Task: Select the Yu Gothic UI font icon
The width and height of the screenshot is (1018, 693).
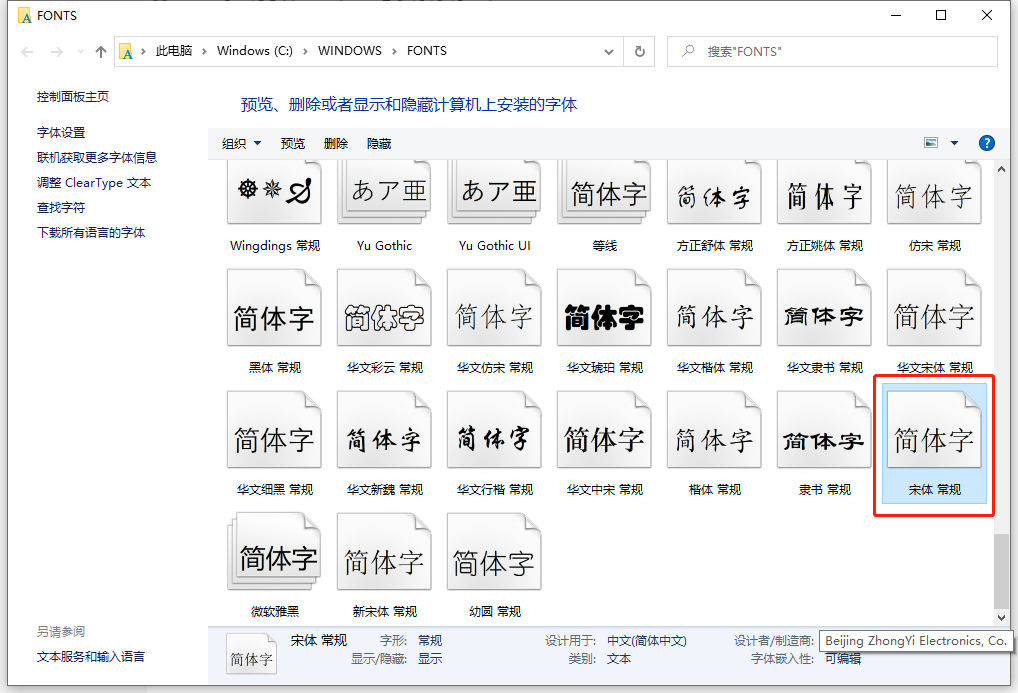Action: (x=494, y=192)
